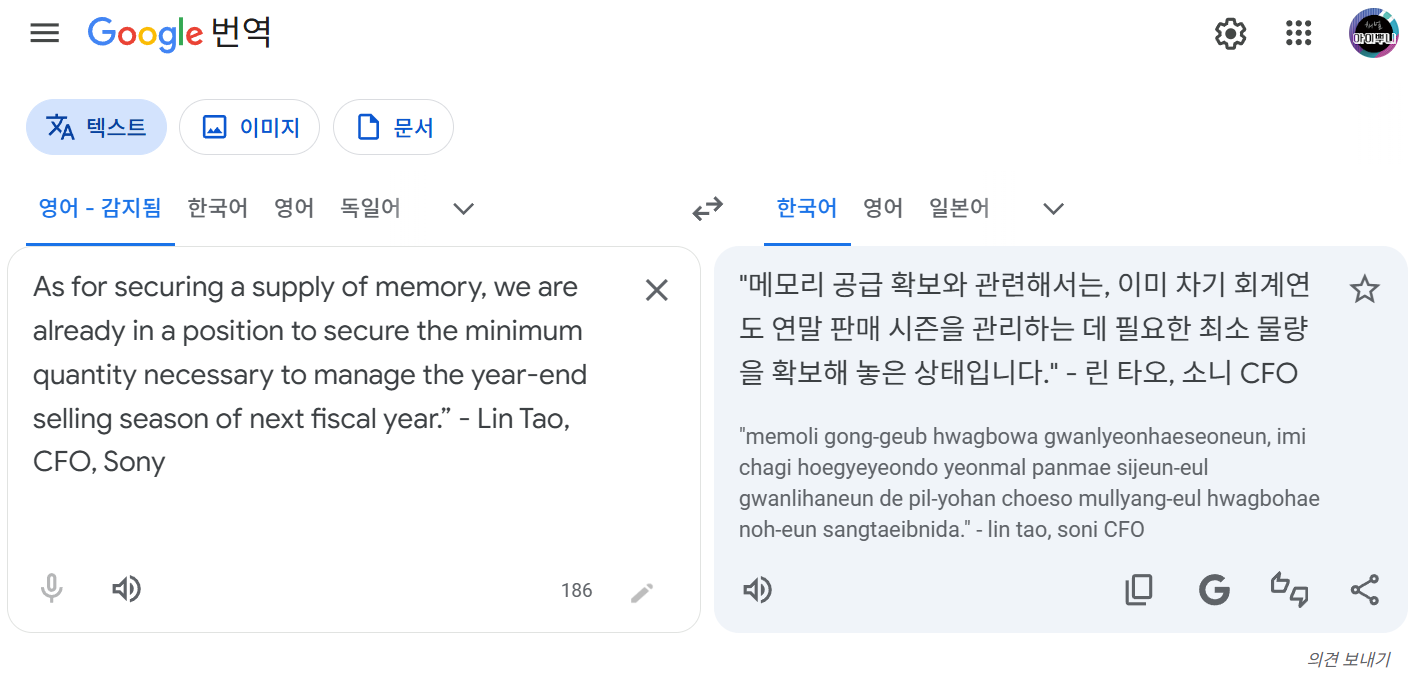Clear the source text with X
Image resolution: width=1411 pixels, height=695 pixels.
tap(656, 290)
